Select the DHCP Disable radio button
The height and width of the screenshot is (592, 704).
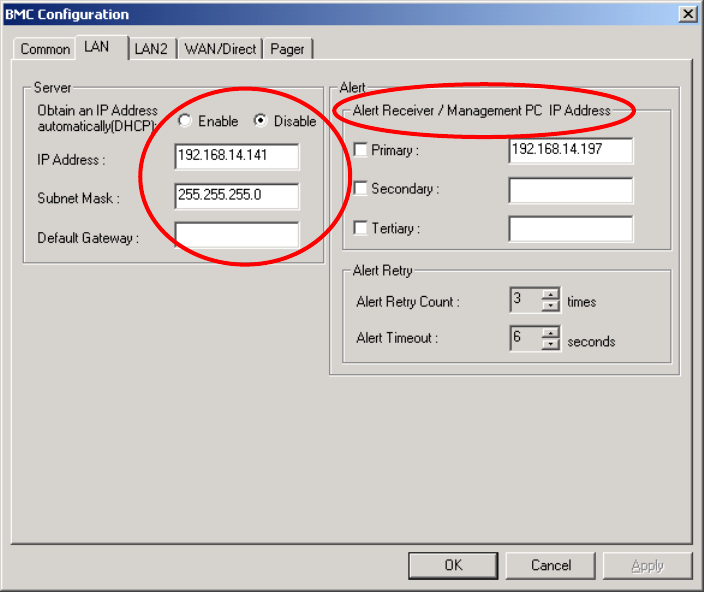[x=260, y=120]
